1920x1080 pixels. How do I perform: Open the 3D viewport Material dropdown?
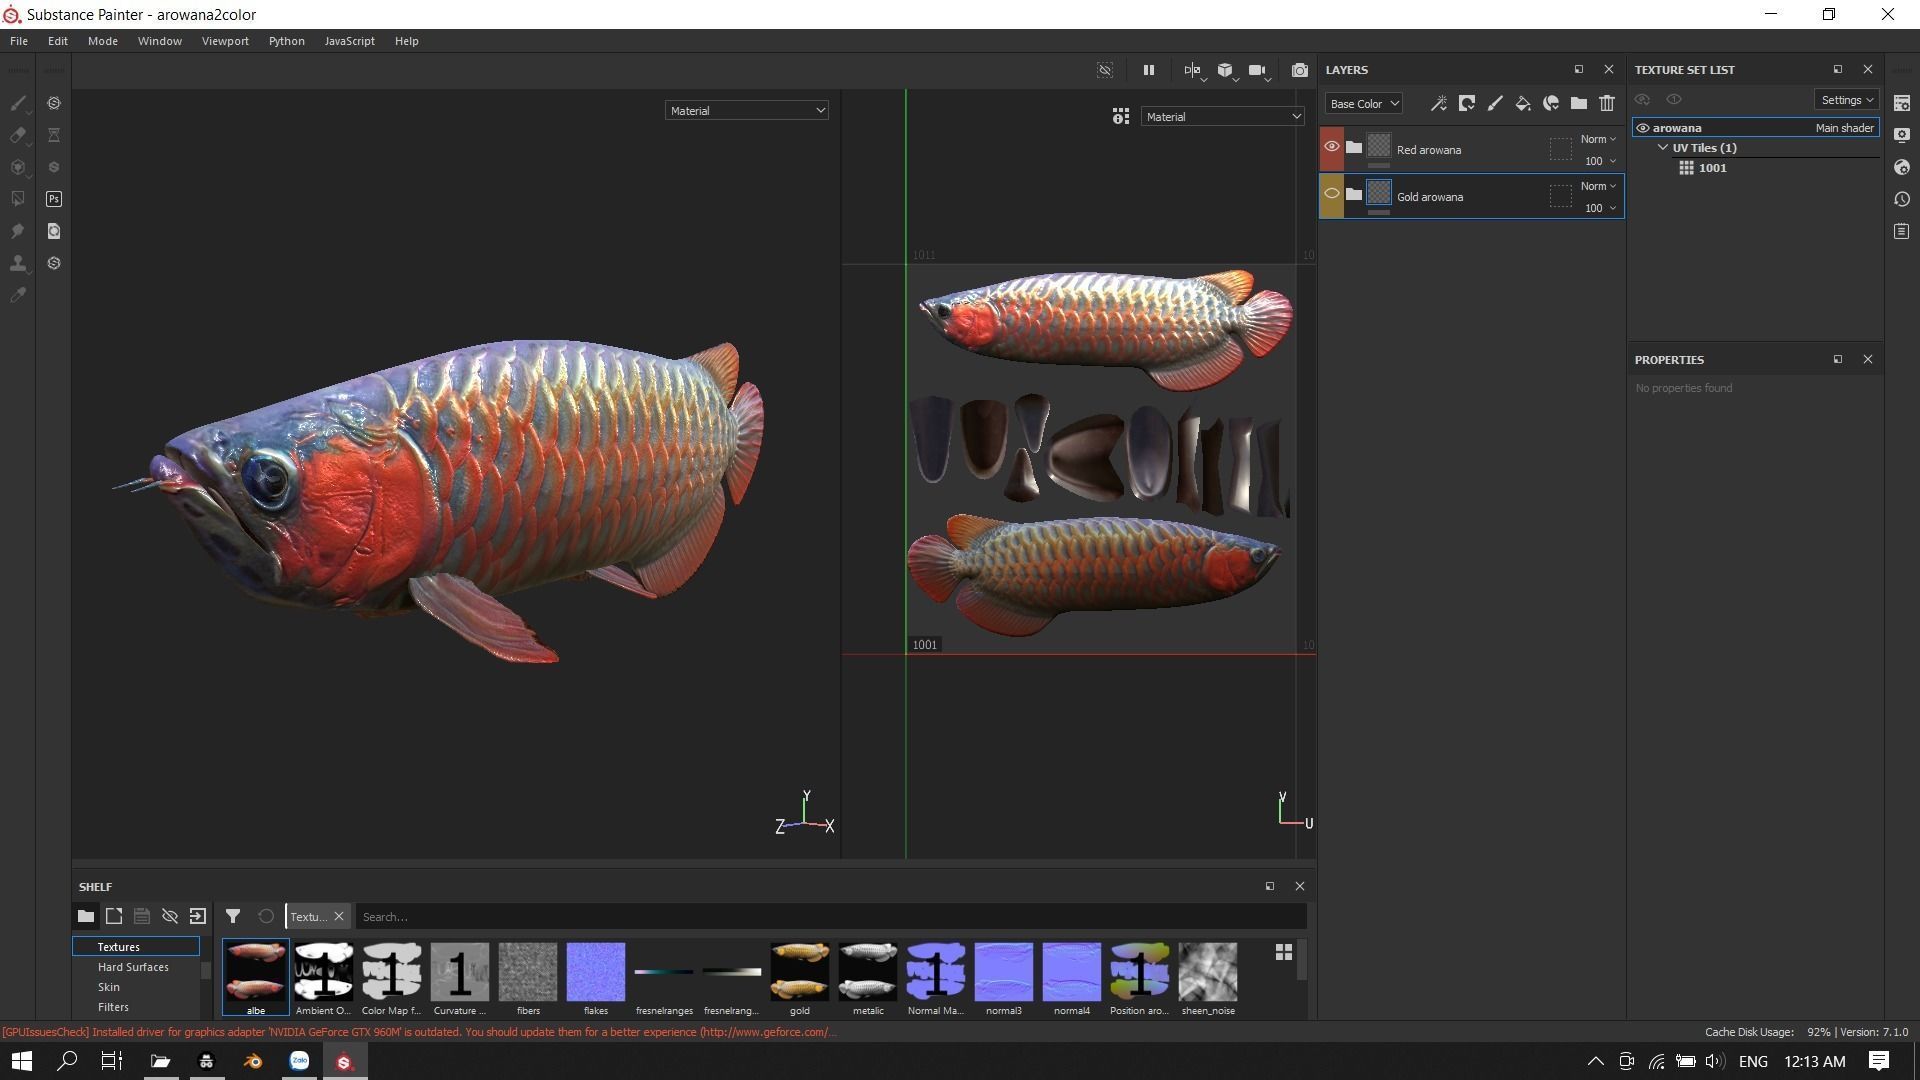pyautogui.click(x=747, y=110)
